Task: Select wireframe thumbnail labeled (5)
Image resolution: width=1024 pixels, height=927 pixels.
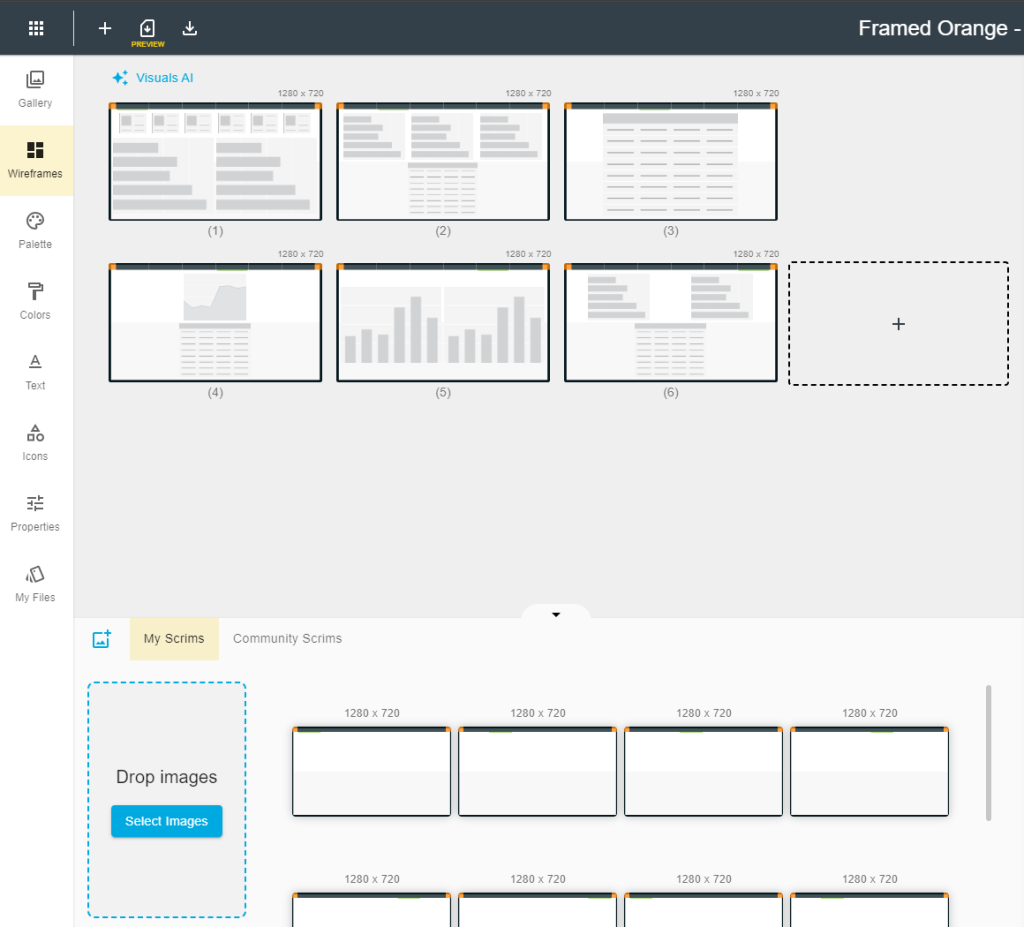Action: [x=443, y=323]
